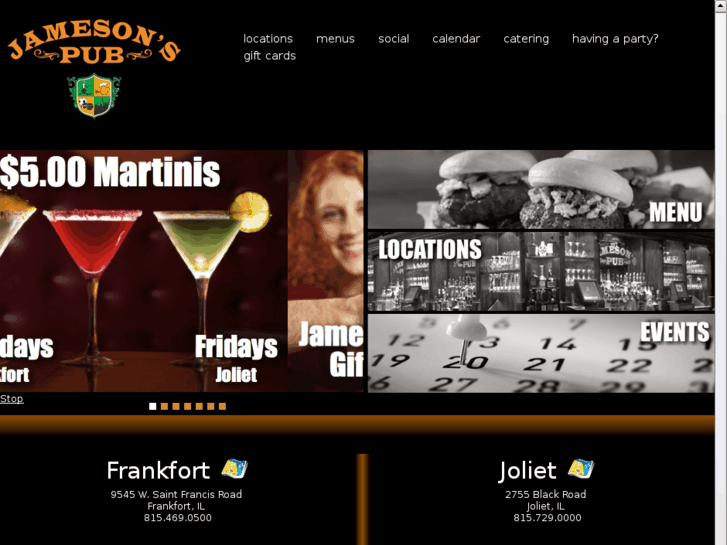Open the EVENTS calendar banner
The width and height of the screenshot is (727, 545).
(x=541, y=353)
